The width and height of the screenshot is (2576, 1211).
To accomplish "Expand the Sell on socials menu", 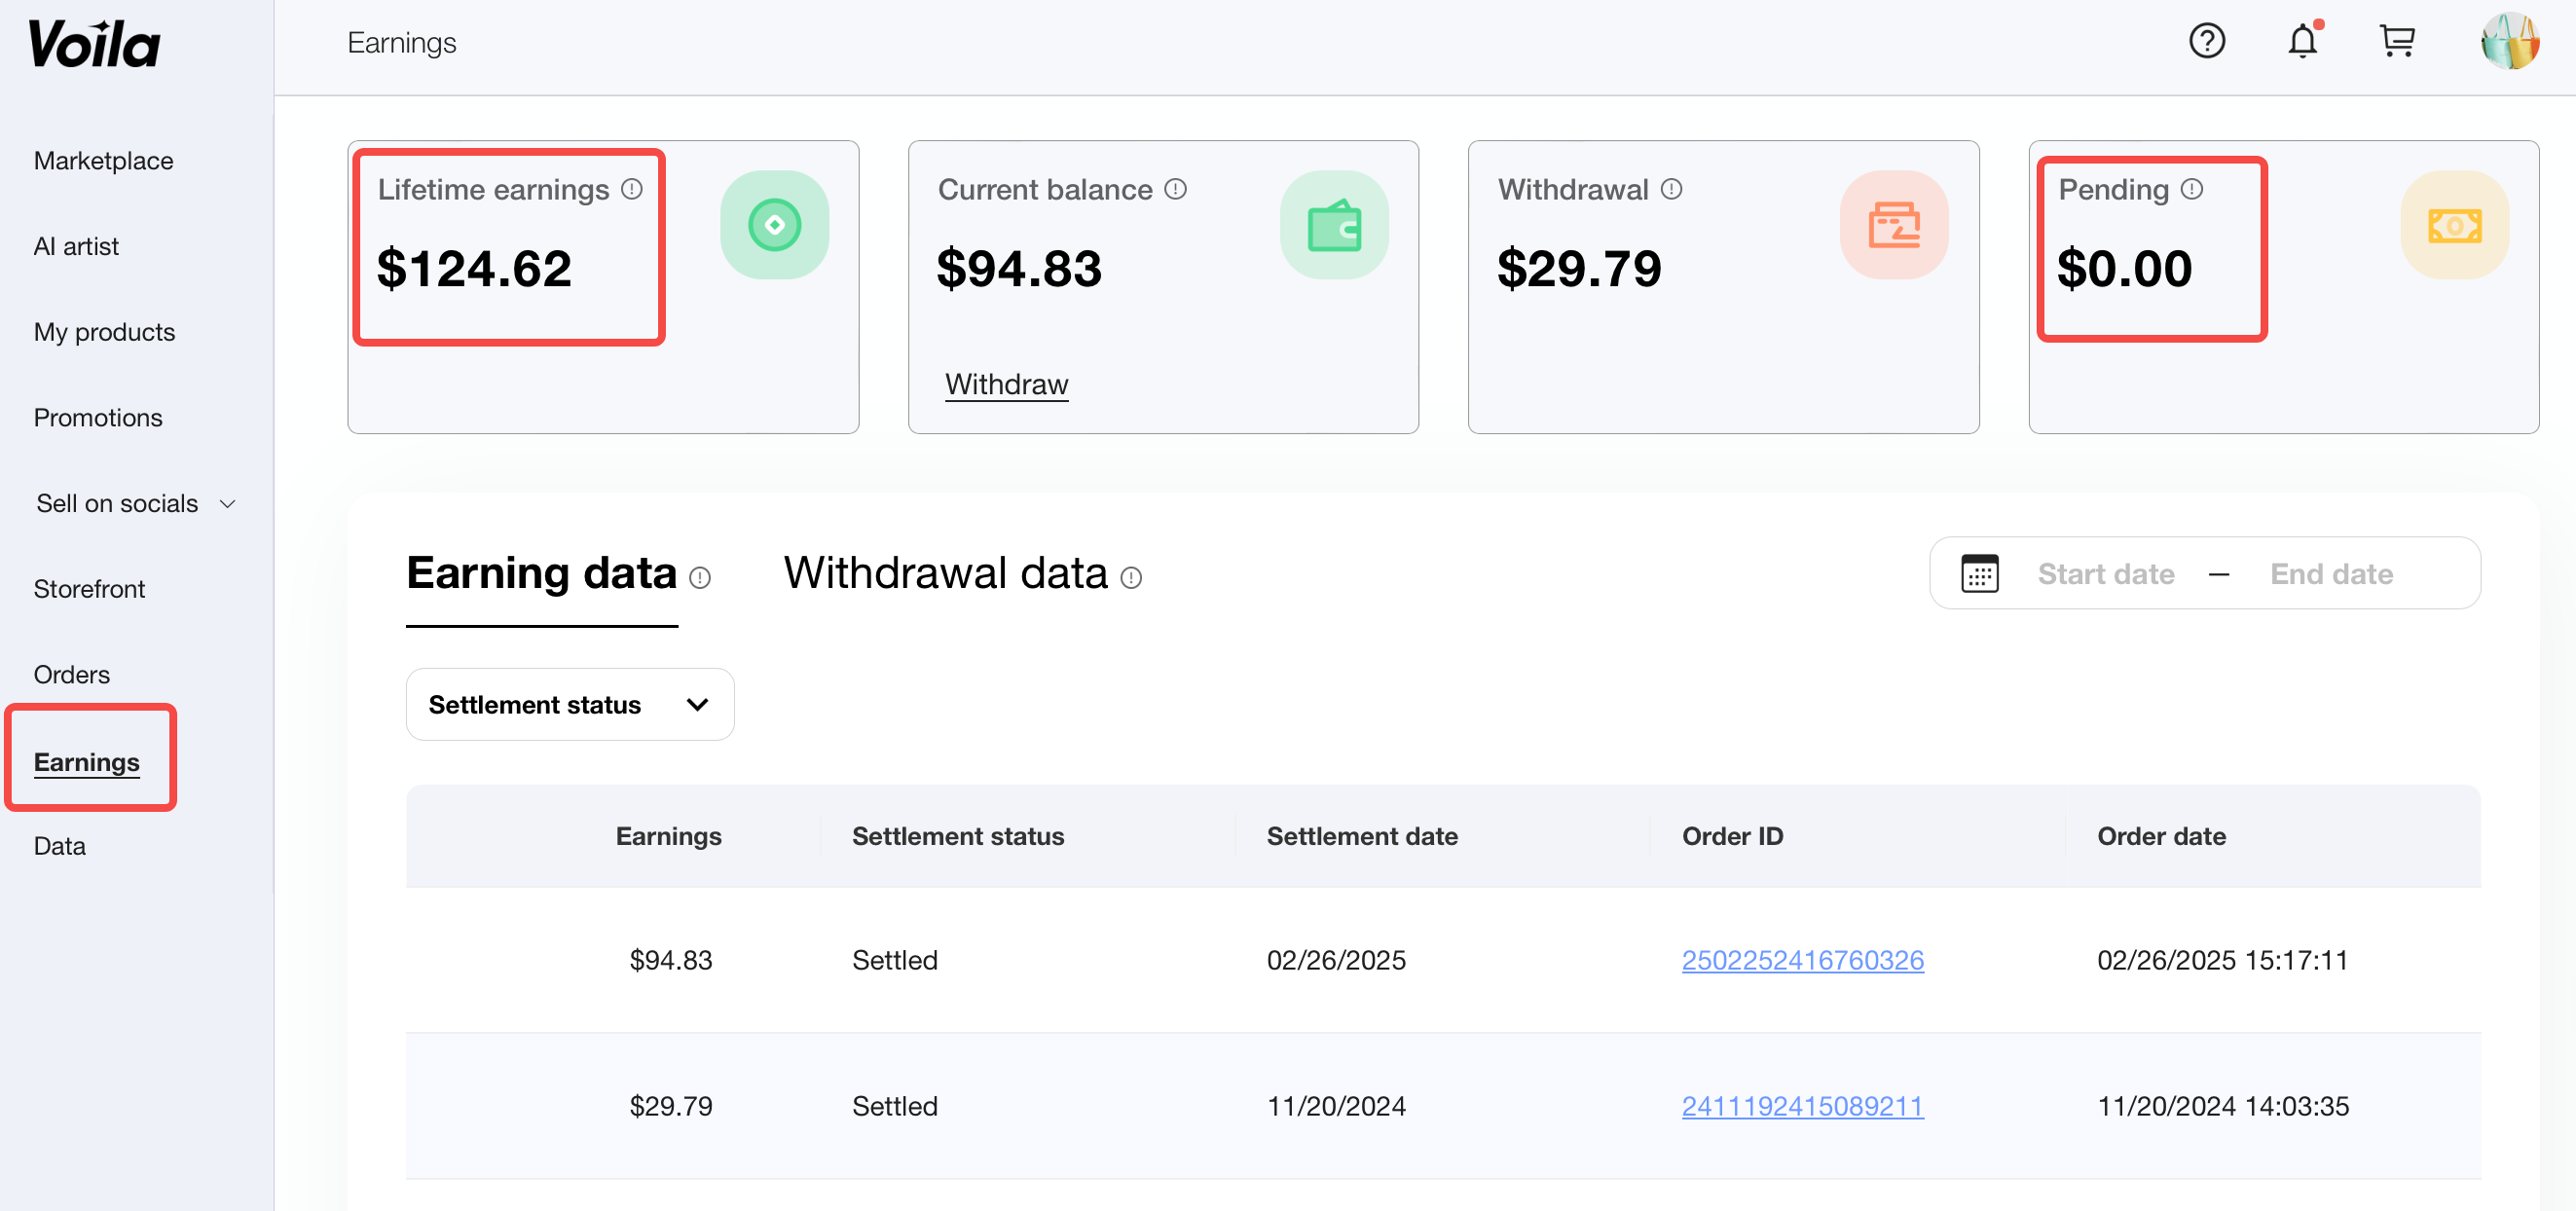I will 135,503.
